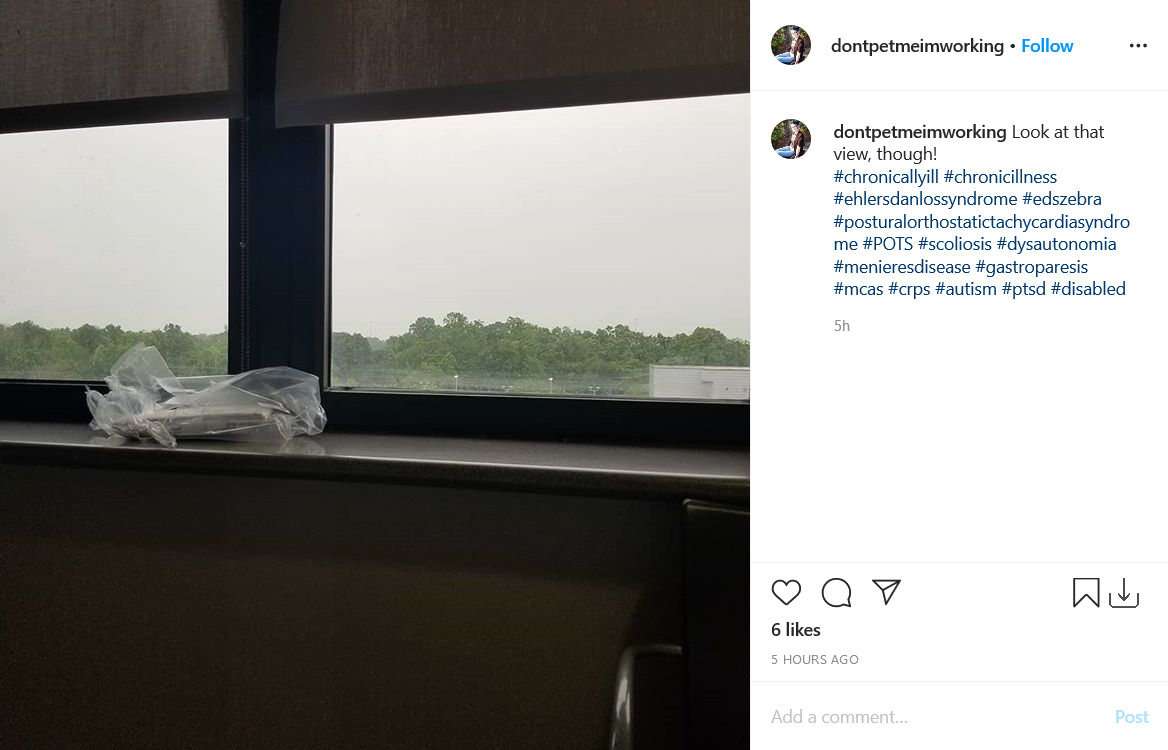
Task: Open the #disabled hashtag
Action: click(1088, 289)
